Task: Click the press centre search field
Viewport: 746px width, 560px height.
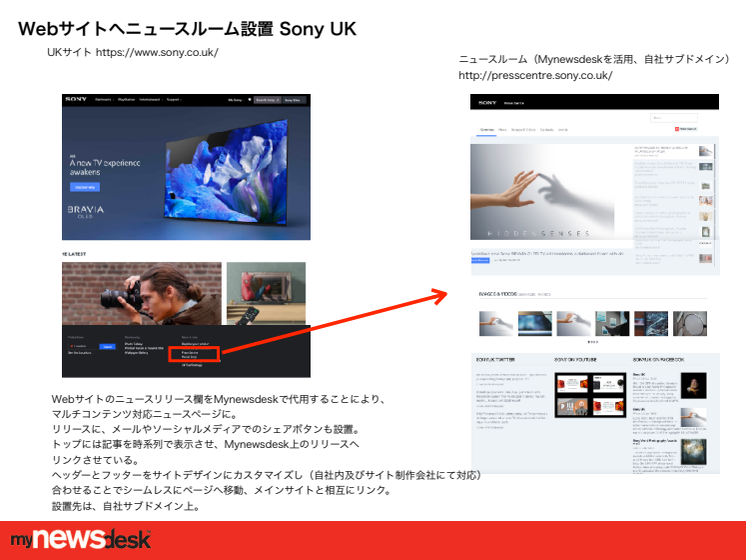Action: click(674, 118)
